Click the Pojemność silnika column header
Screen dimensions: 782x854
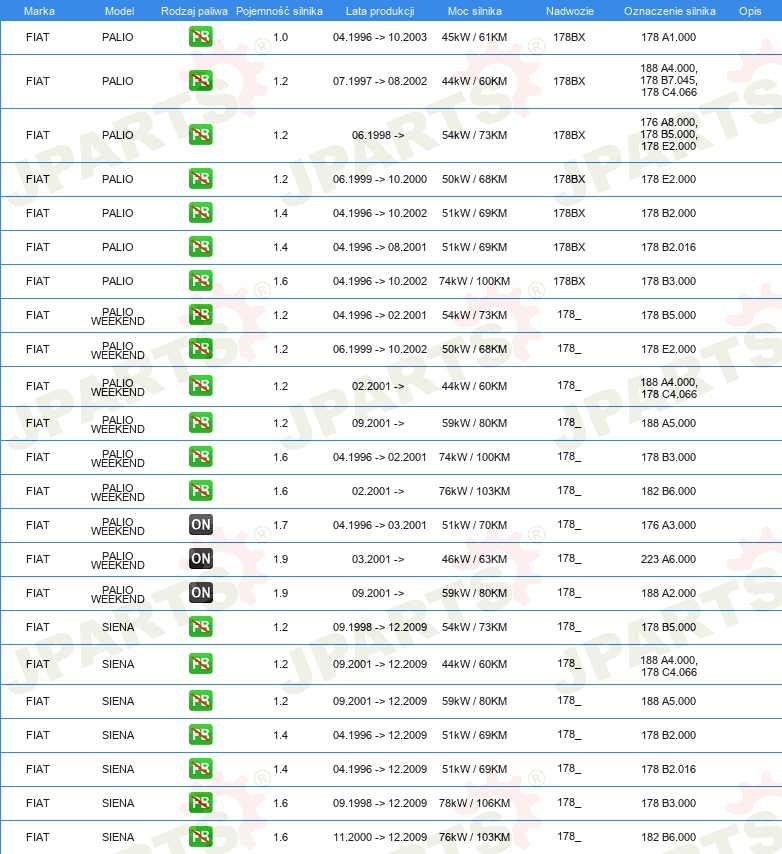(x=279, y=11)
